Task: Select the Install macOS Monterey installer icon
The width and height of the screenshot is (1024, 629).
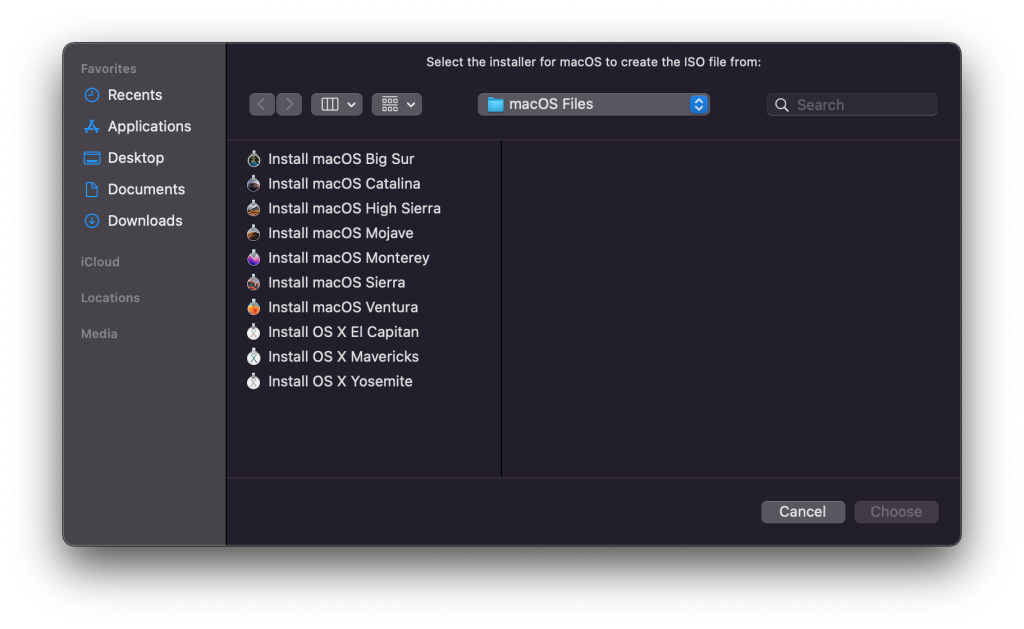Action: [253, 258]
